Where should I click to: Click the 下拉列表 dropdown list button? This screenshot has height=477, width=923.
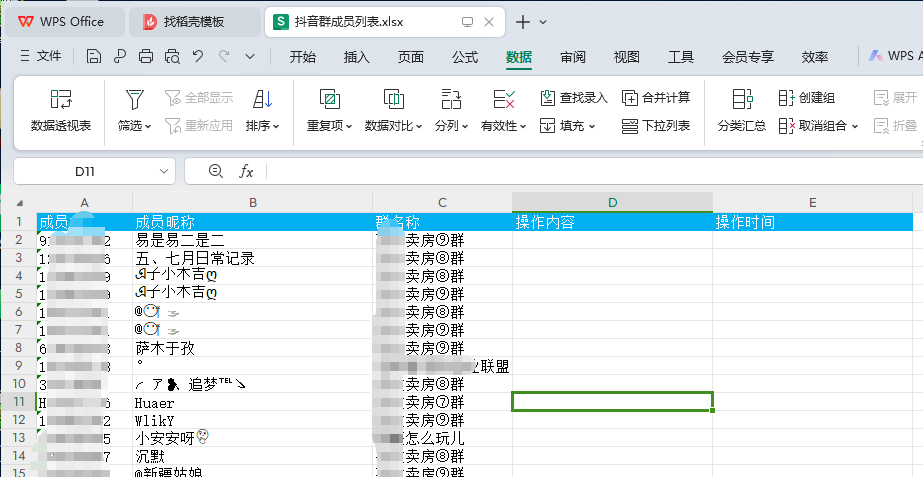656,126
